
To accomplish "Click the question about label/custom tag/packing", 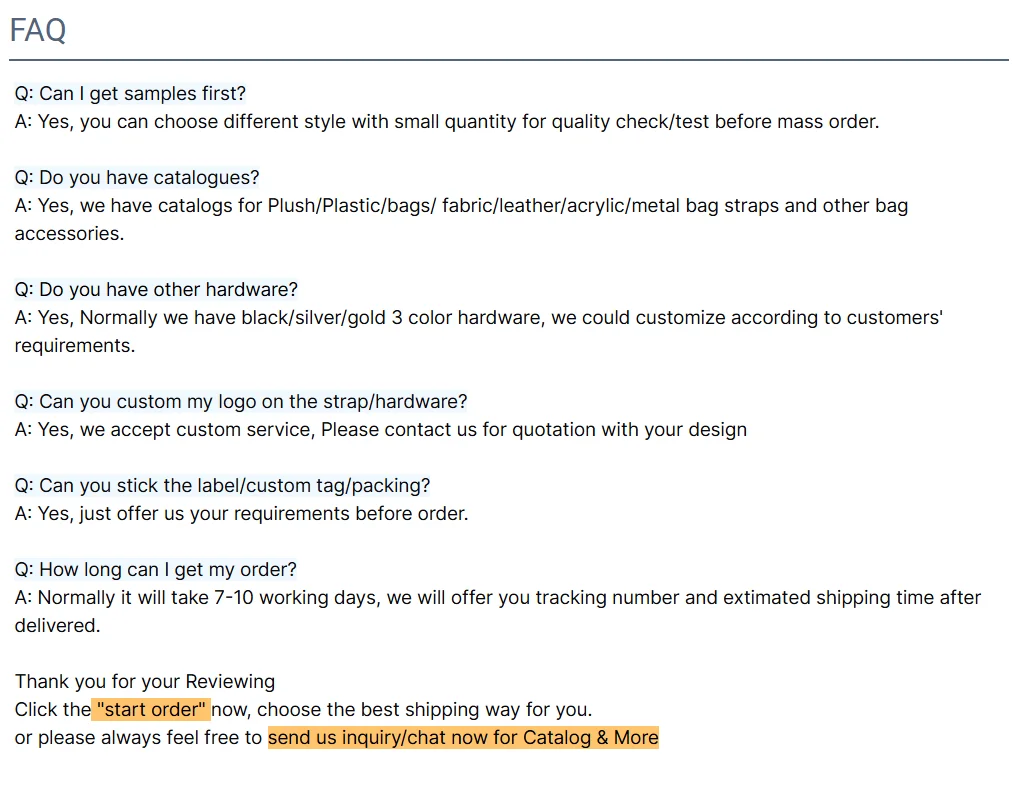I will [x=222, y=485].
